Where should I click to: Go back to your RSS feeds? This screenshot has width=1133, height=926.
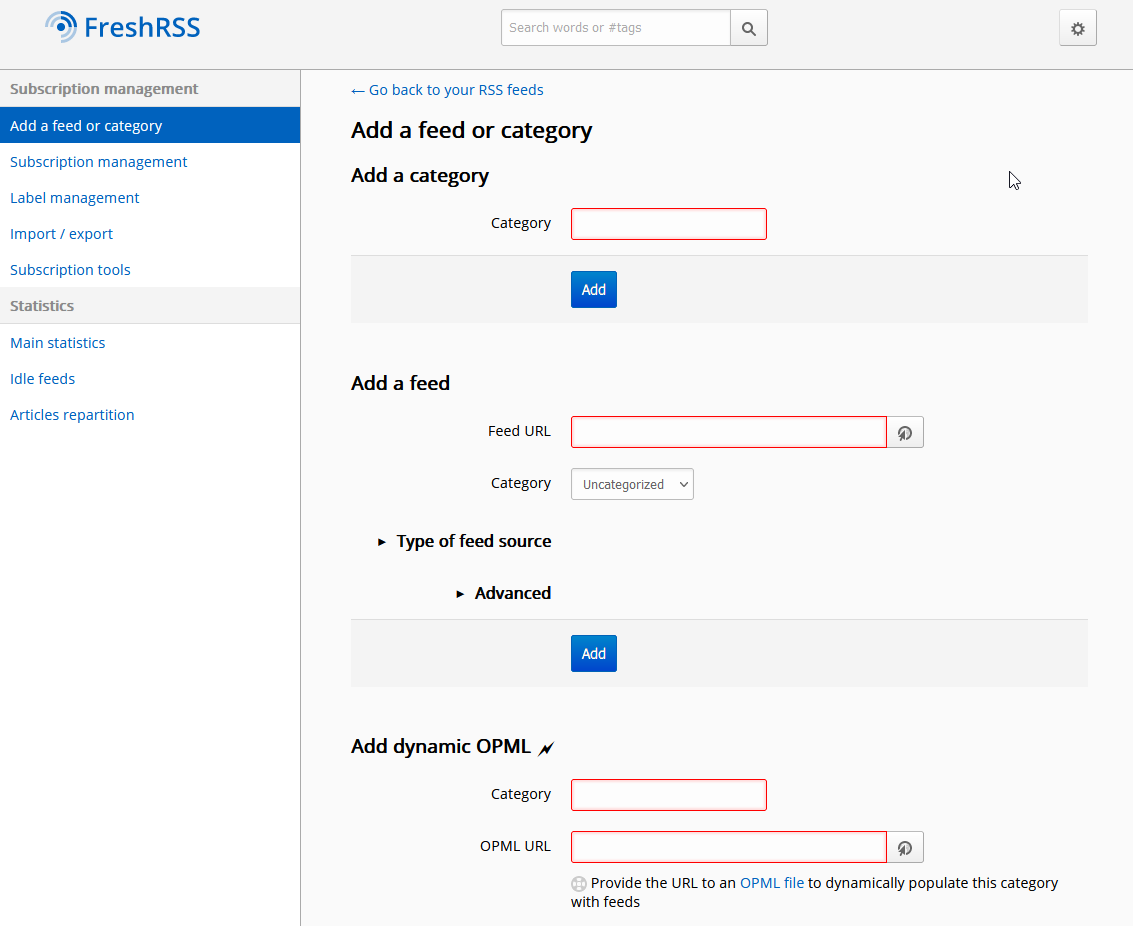[447, 90]
